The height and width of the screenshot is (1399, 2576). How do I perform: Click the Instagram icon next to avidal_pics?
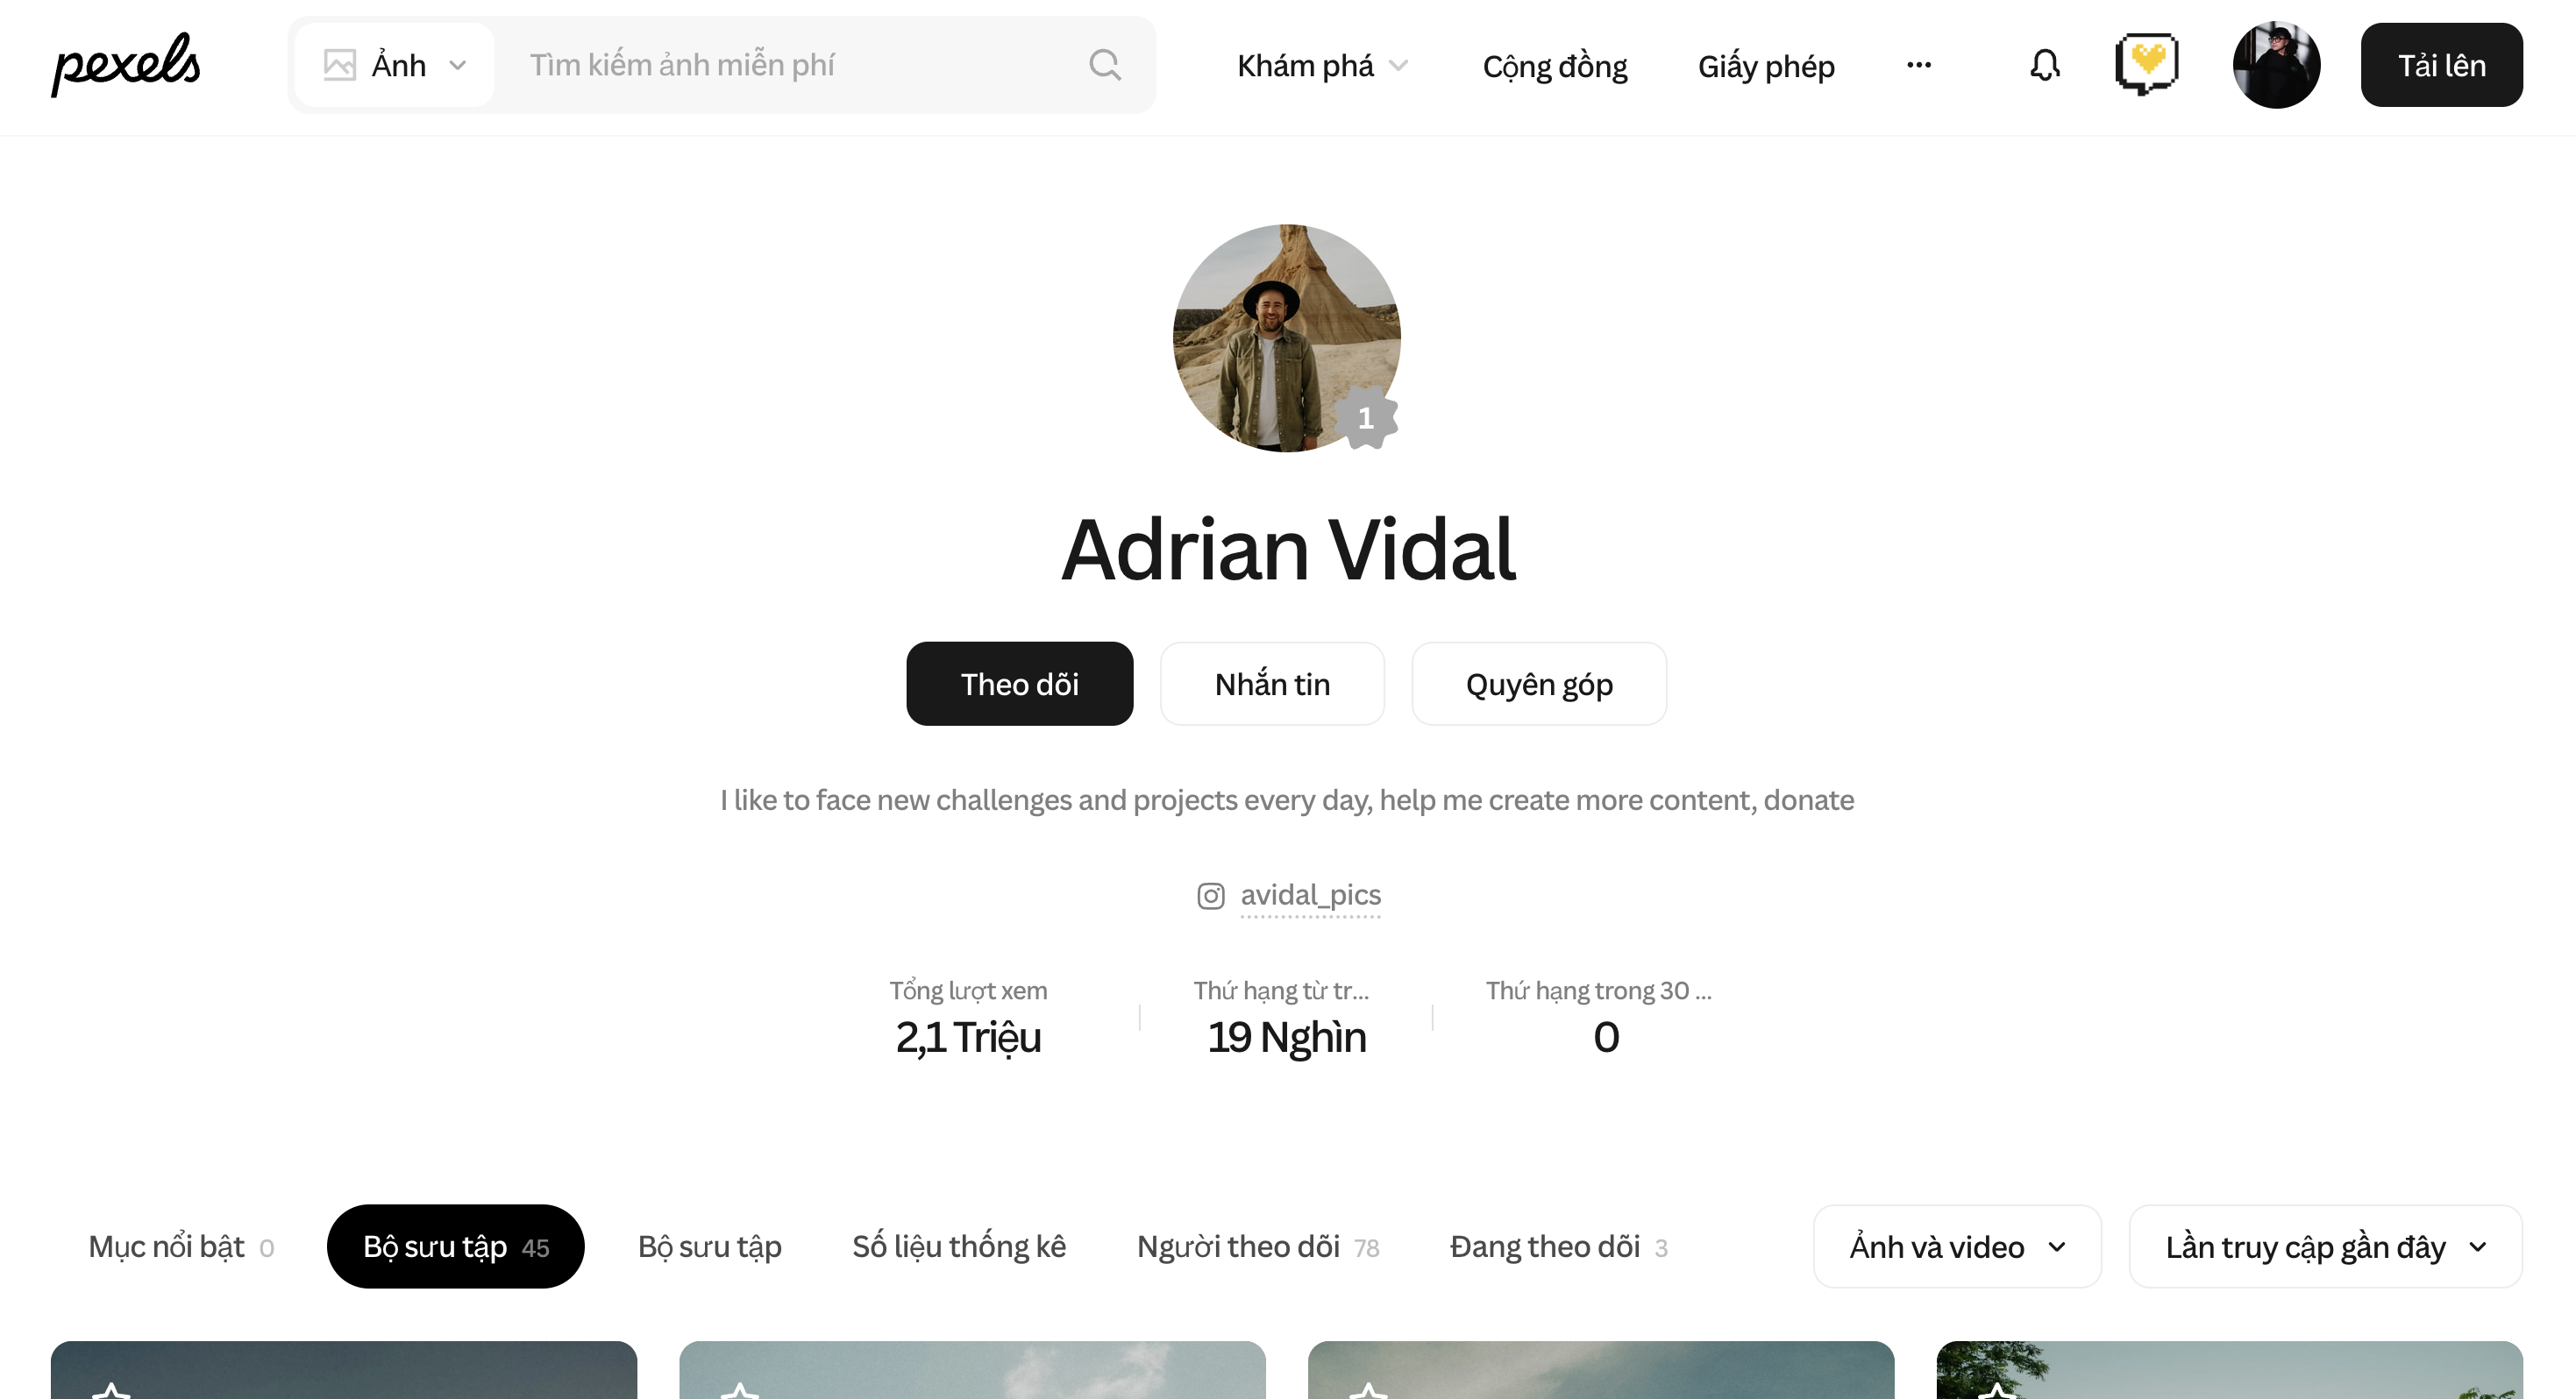click(x=1210, y=895)
